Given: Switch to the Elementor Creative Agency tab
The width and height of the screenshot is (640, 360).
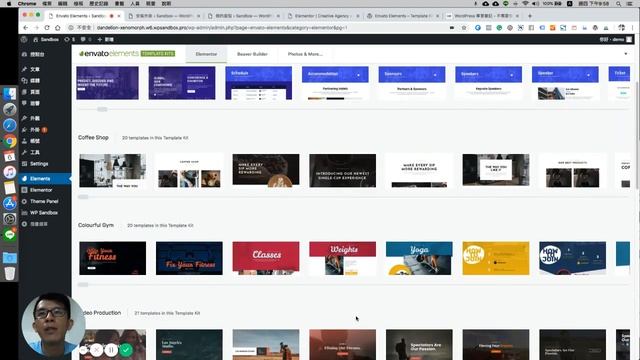Looking at the screenshot, I should (324, 16).
